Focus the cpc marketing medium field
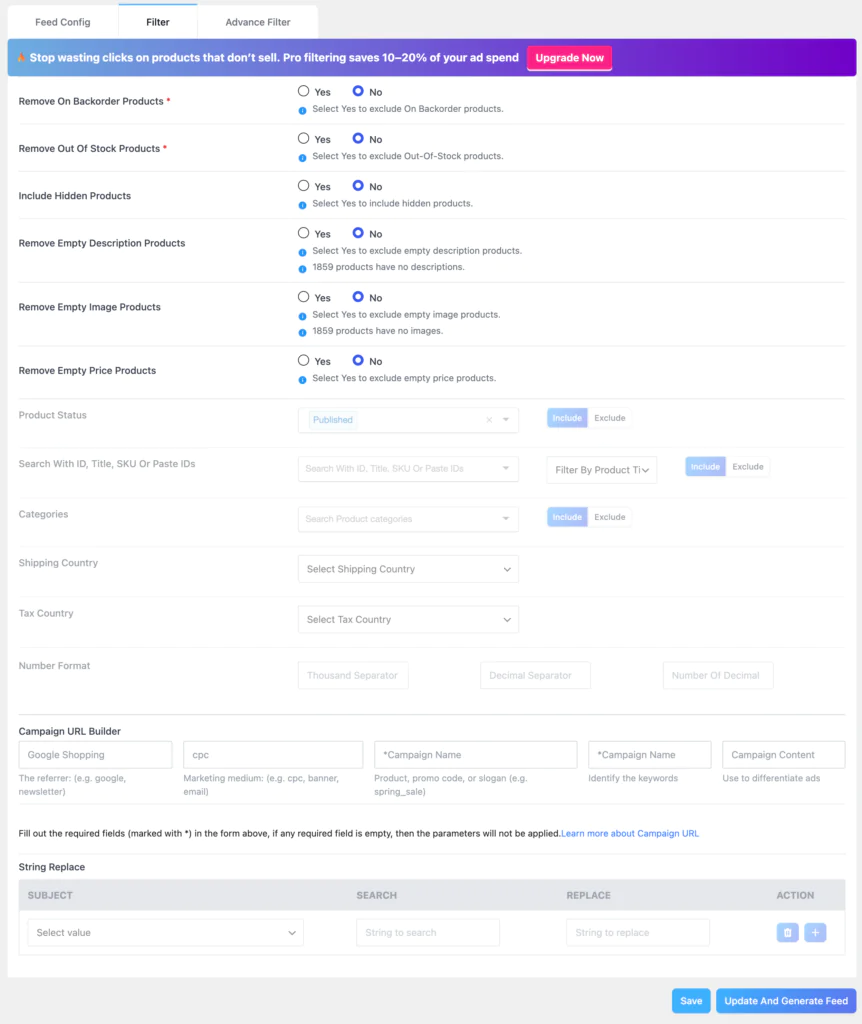Viewport: 862px width, 1024px height. point(273,754)
